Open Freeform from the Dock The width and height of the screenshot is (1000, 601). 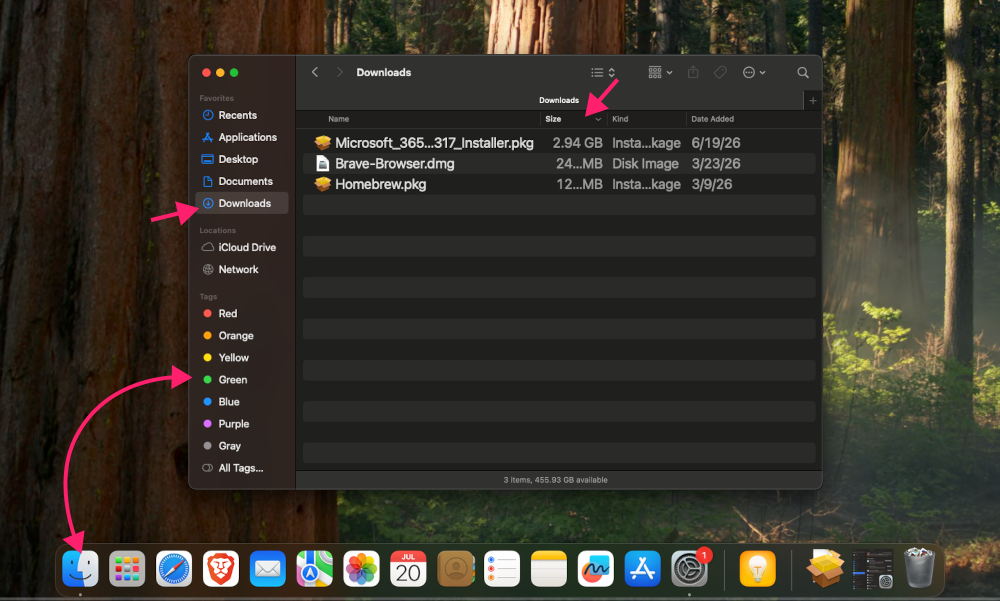click(596, 568)
